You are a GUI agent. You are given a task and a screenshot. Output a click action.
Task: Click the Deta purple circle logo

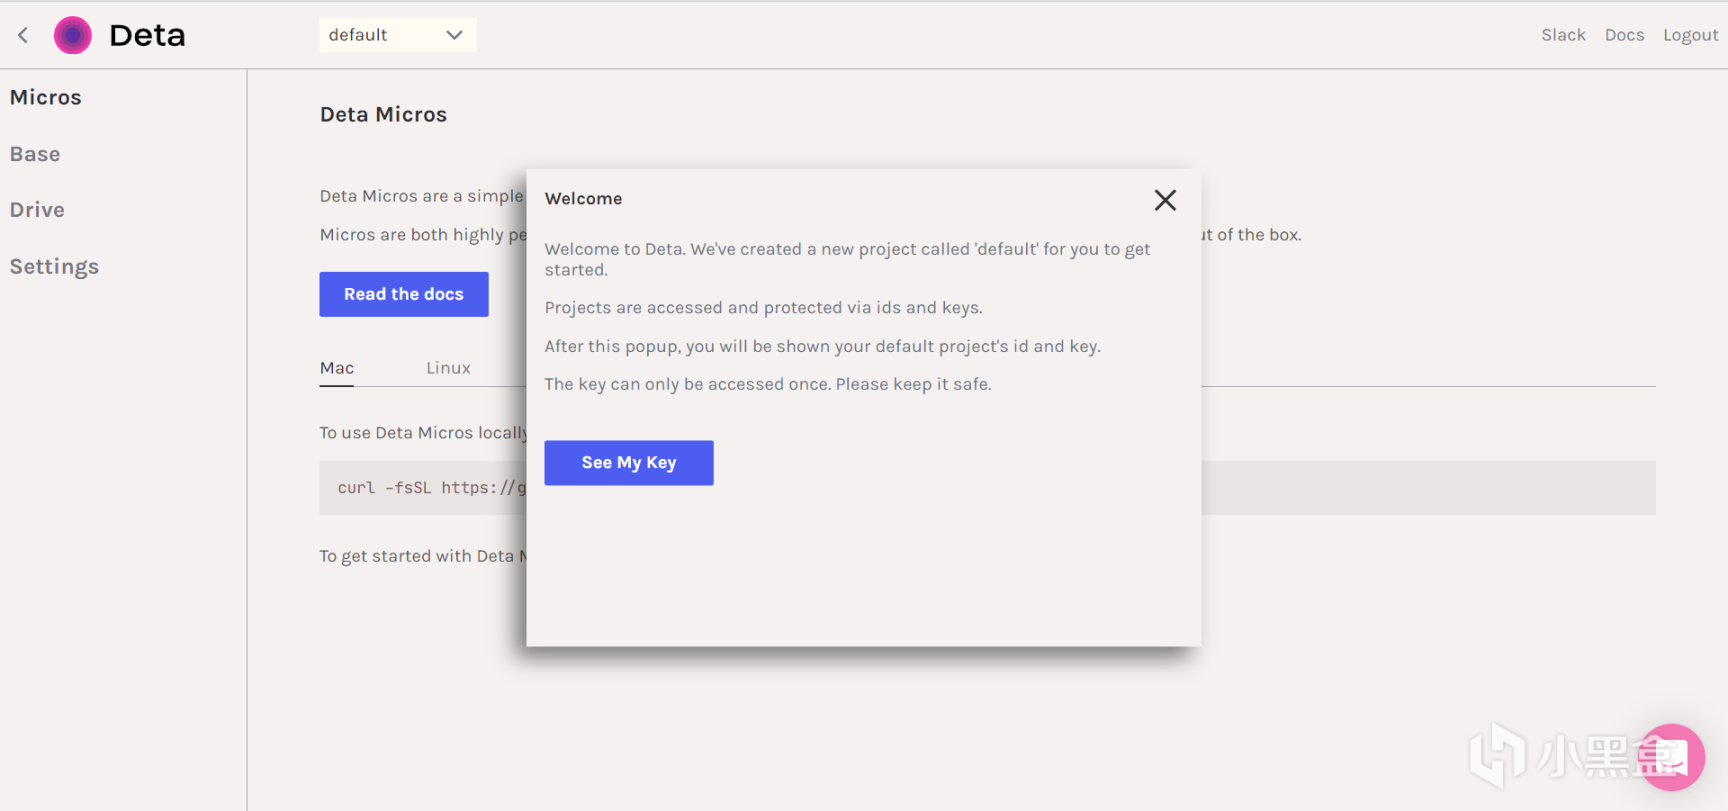click(x=72, y=35)
